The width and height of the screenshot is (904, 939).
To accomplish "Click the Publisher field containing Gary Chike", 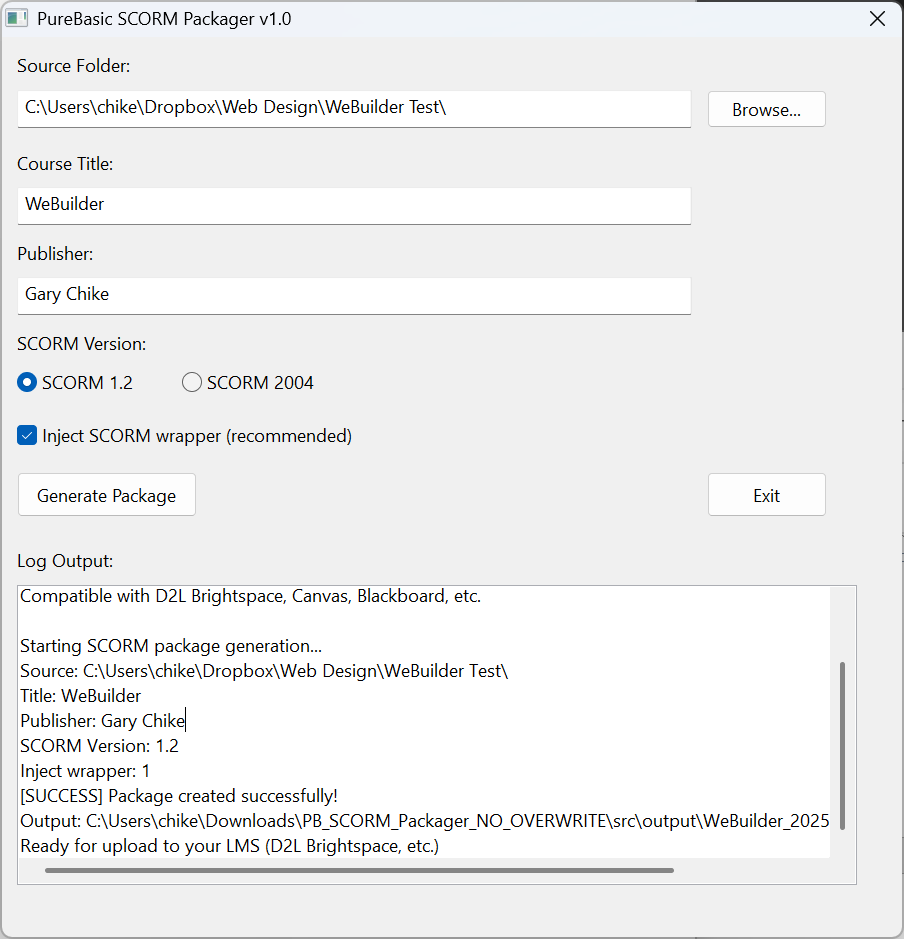I will (354, 295).
